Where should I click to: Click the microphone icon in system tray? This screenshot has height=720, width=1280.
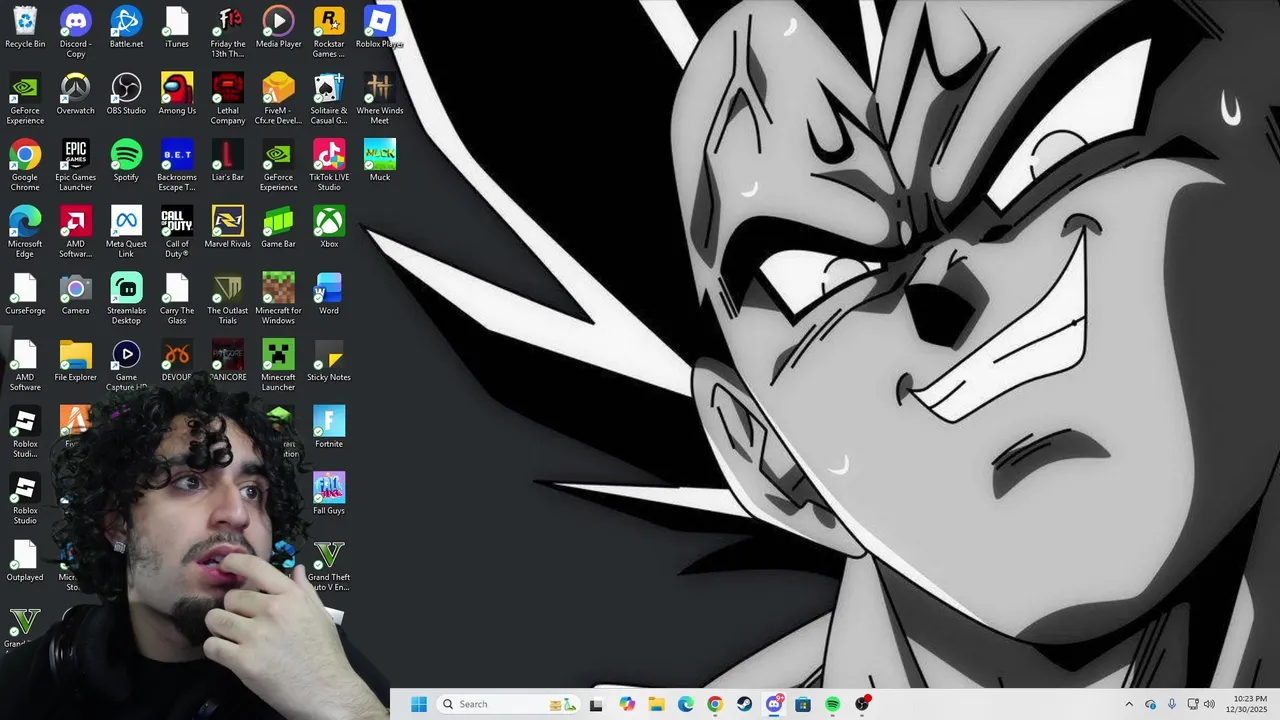point(1172,704)
